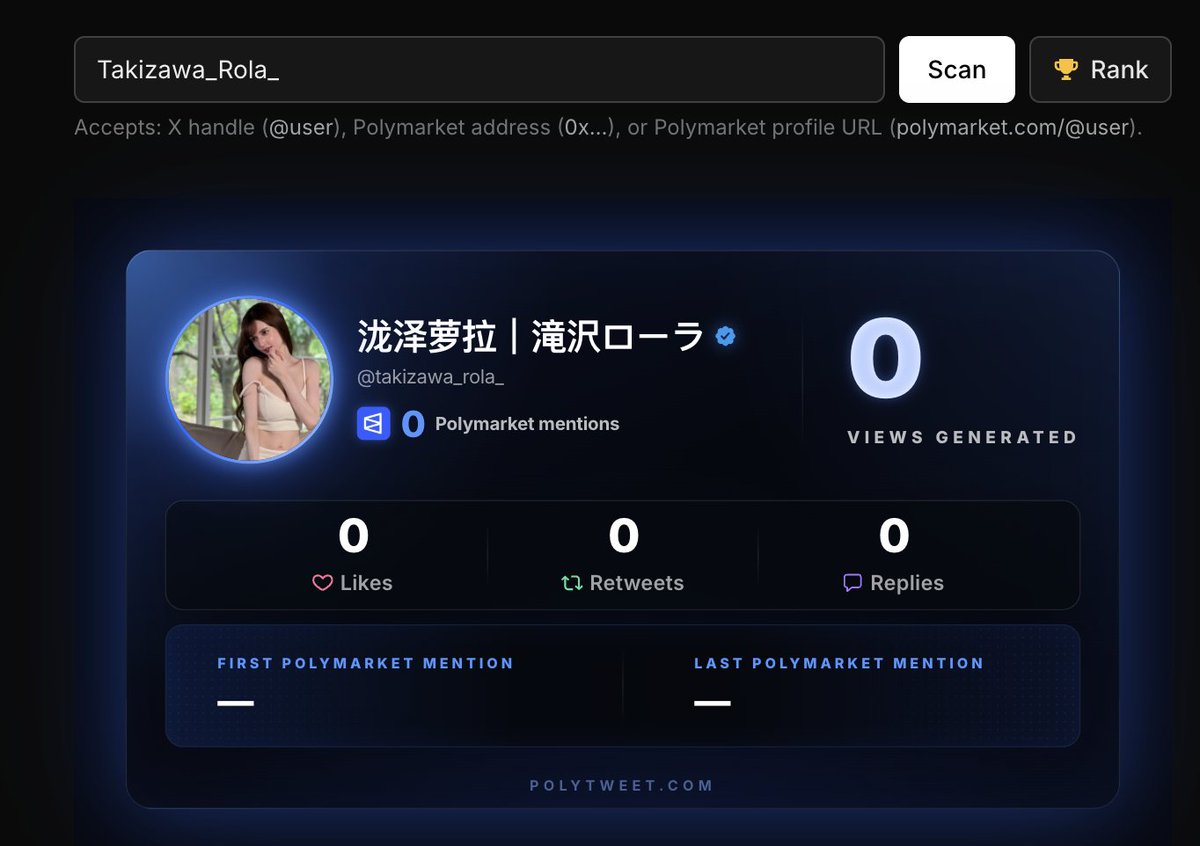Viewport: 1200px width, 846px height.
Task: Click the VIEWS GENERATED label
Action: click(962, 437)
